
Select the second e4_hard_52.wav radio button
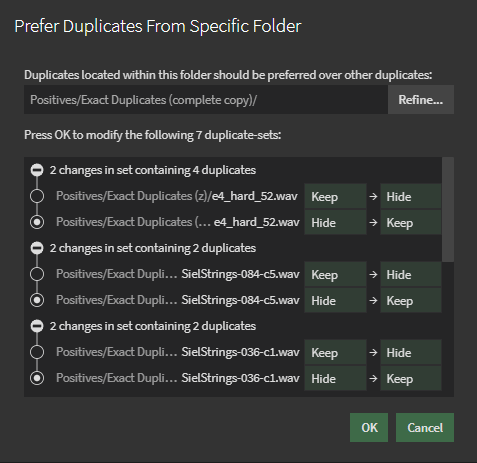tap(37, 222)
